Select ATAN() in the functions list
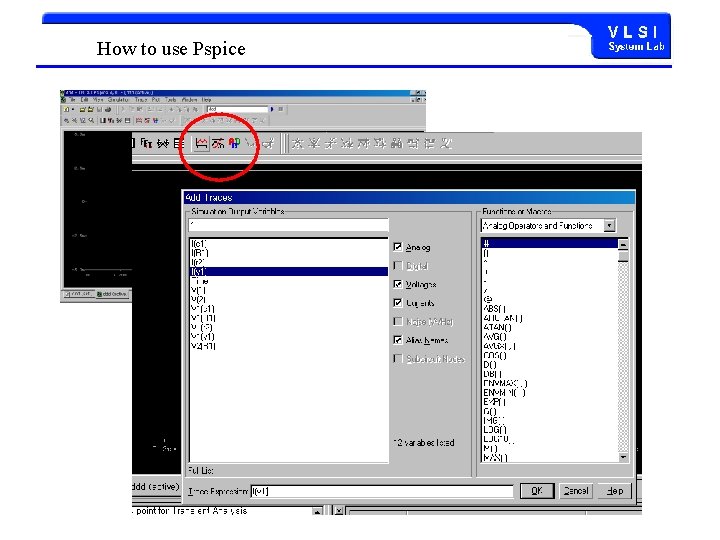 (497, 327)
